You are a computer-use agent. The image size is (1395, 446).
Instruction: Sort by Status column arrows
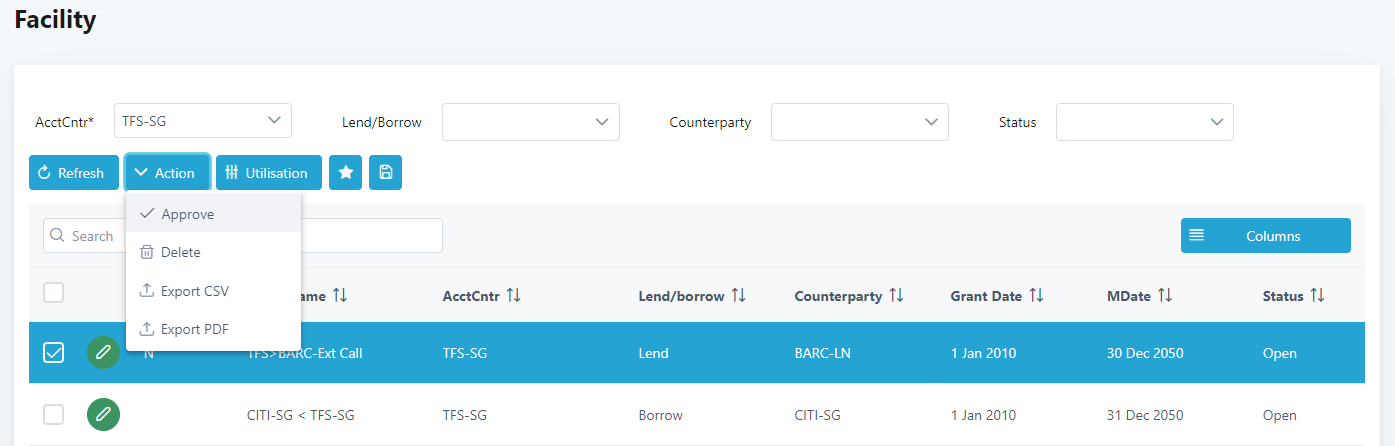coord(1317,296)
